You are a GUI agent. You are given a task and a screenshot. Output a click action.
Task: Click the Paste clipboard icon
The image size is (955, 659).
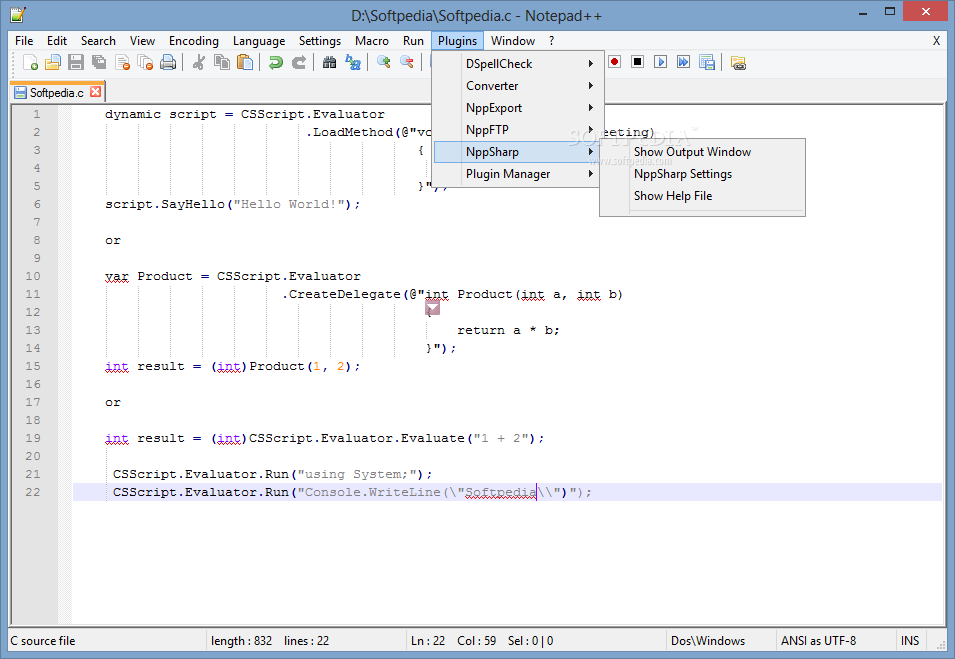tap(245, 62)
